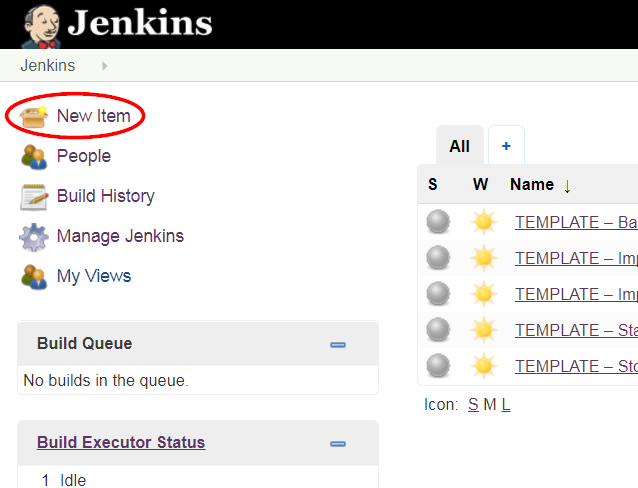Click grey status ball for TEMPLATE – Sta
Image resolution: width=638 pixels, height=488 pixels.
438,329
